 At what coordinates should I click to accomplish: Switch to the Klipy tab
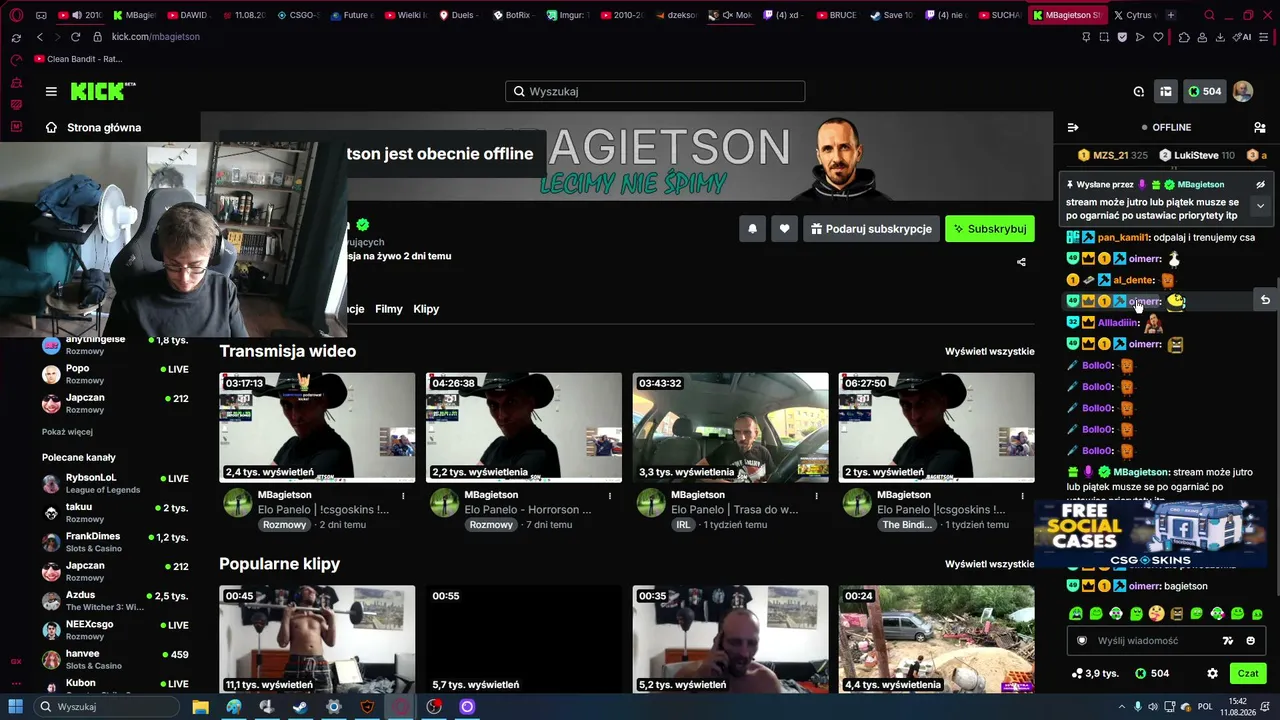(426, 309)
